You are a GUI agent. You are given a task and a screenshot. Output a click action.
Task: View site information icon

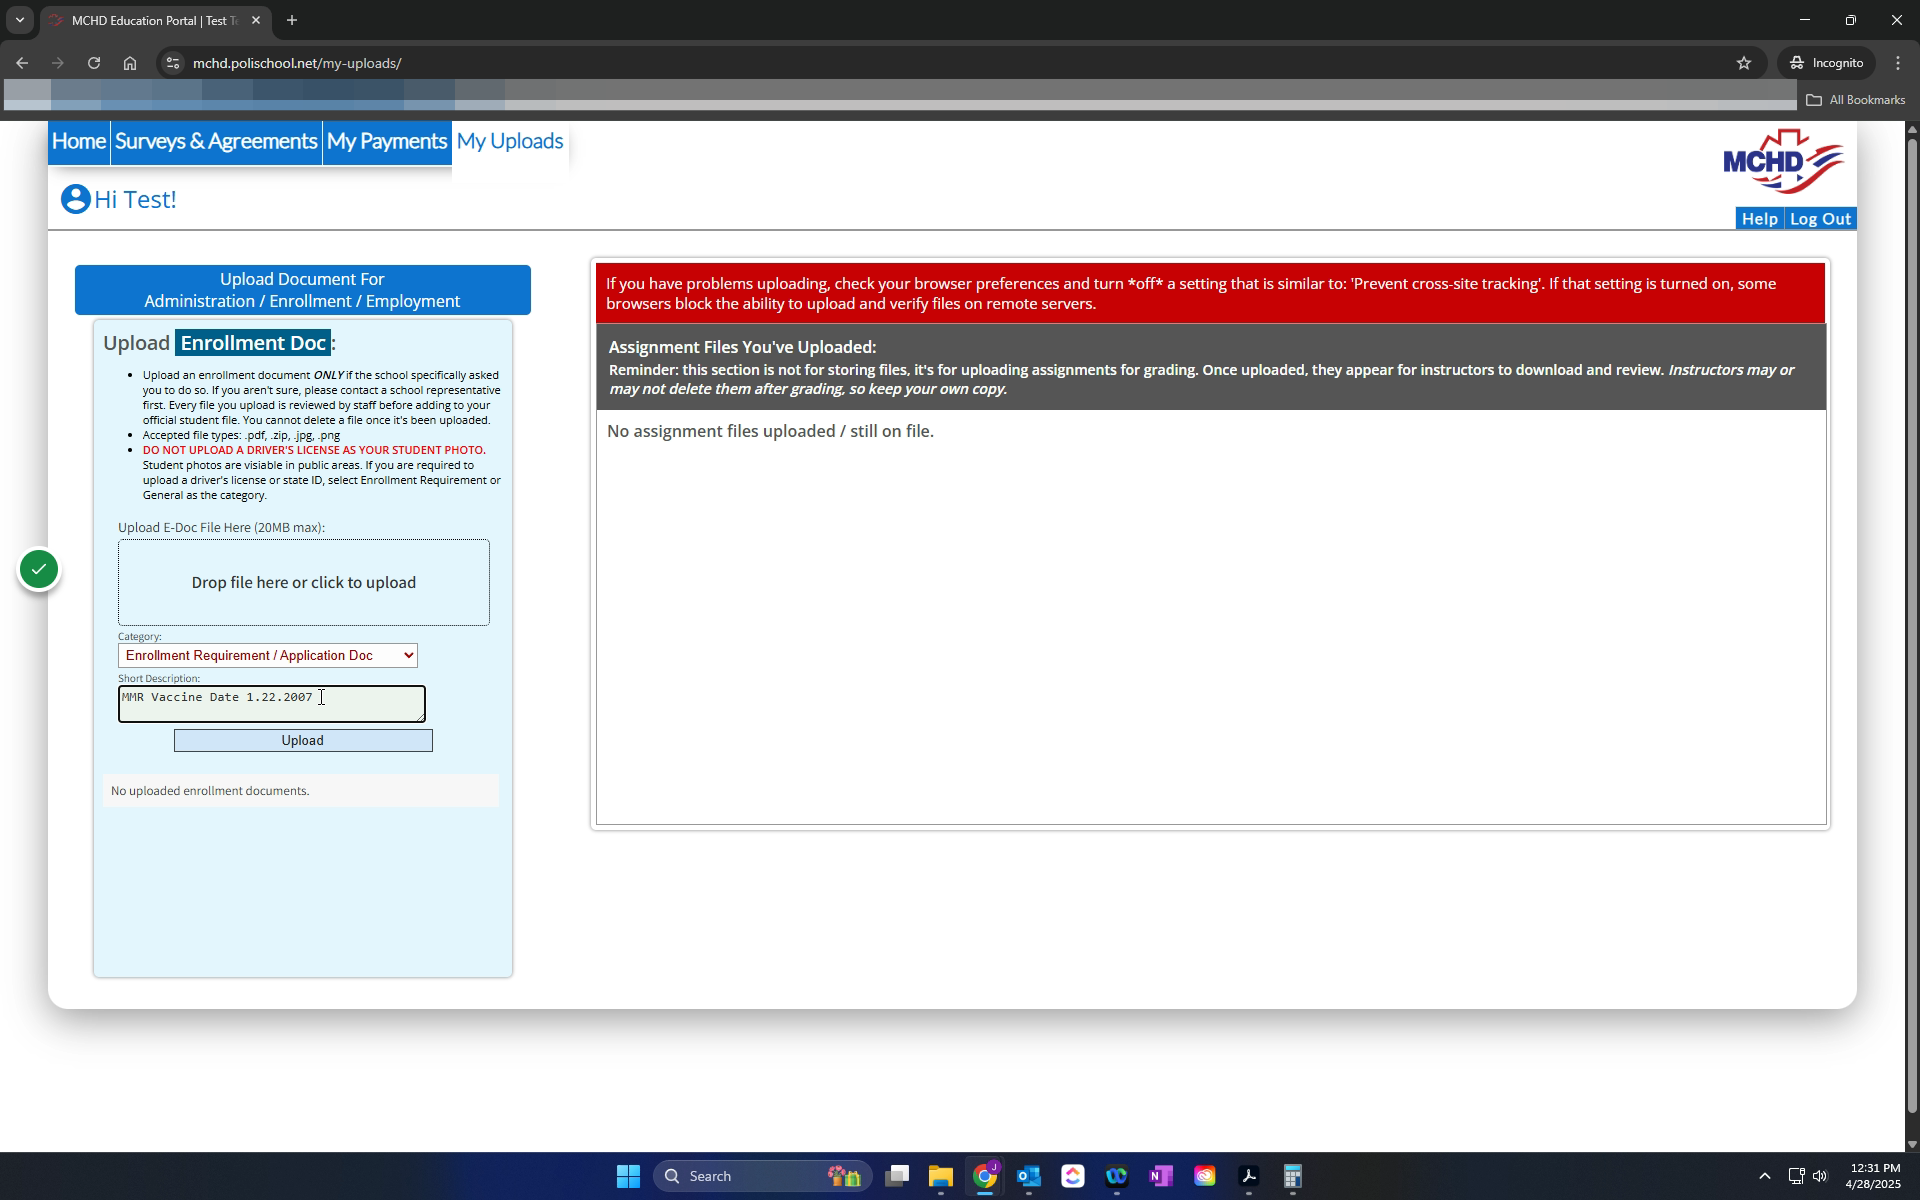(172, 63)
